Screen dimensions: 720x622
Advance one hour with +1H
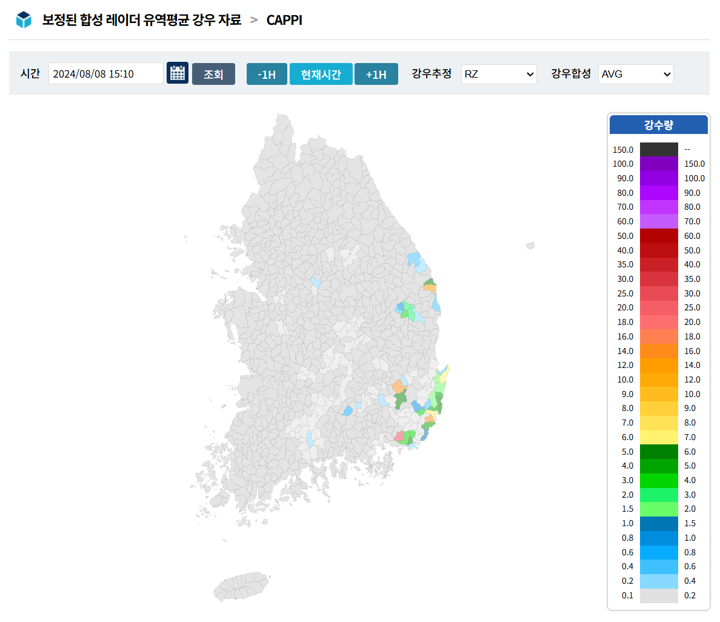(376, 74)
